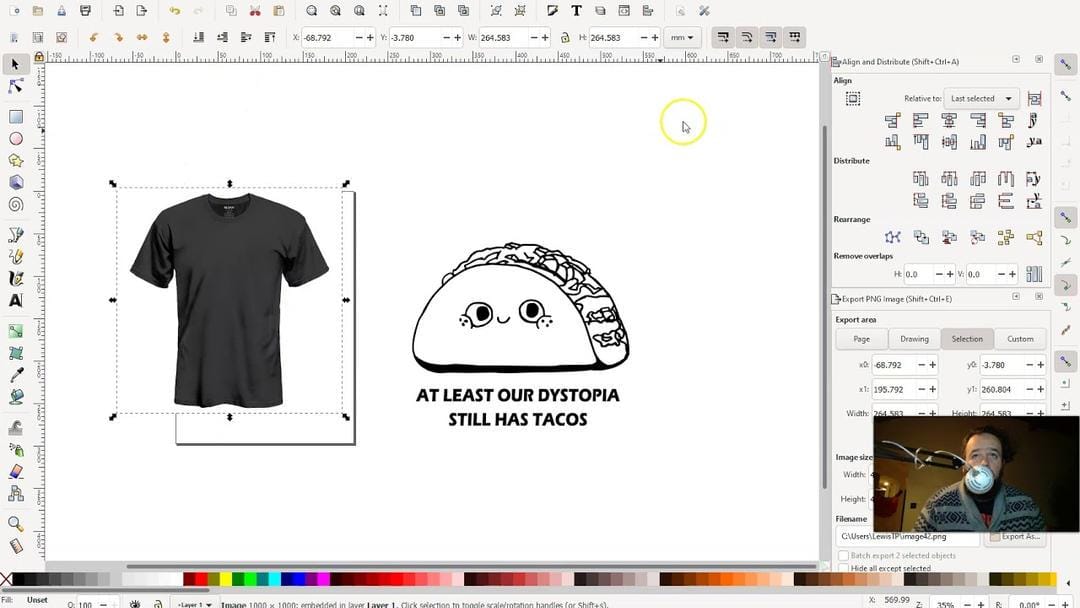This screenshot has width=1080, height=608.
Task: Flip selection horizontally
Action: 142,38
